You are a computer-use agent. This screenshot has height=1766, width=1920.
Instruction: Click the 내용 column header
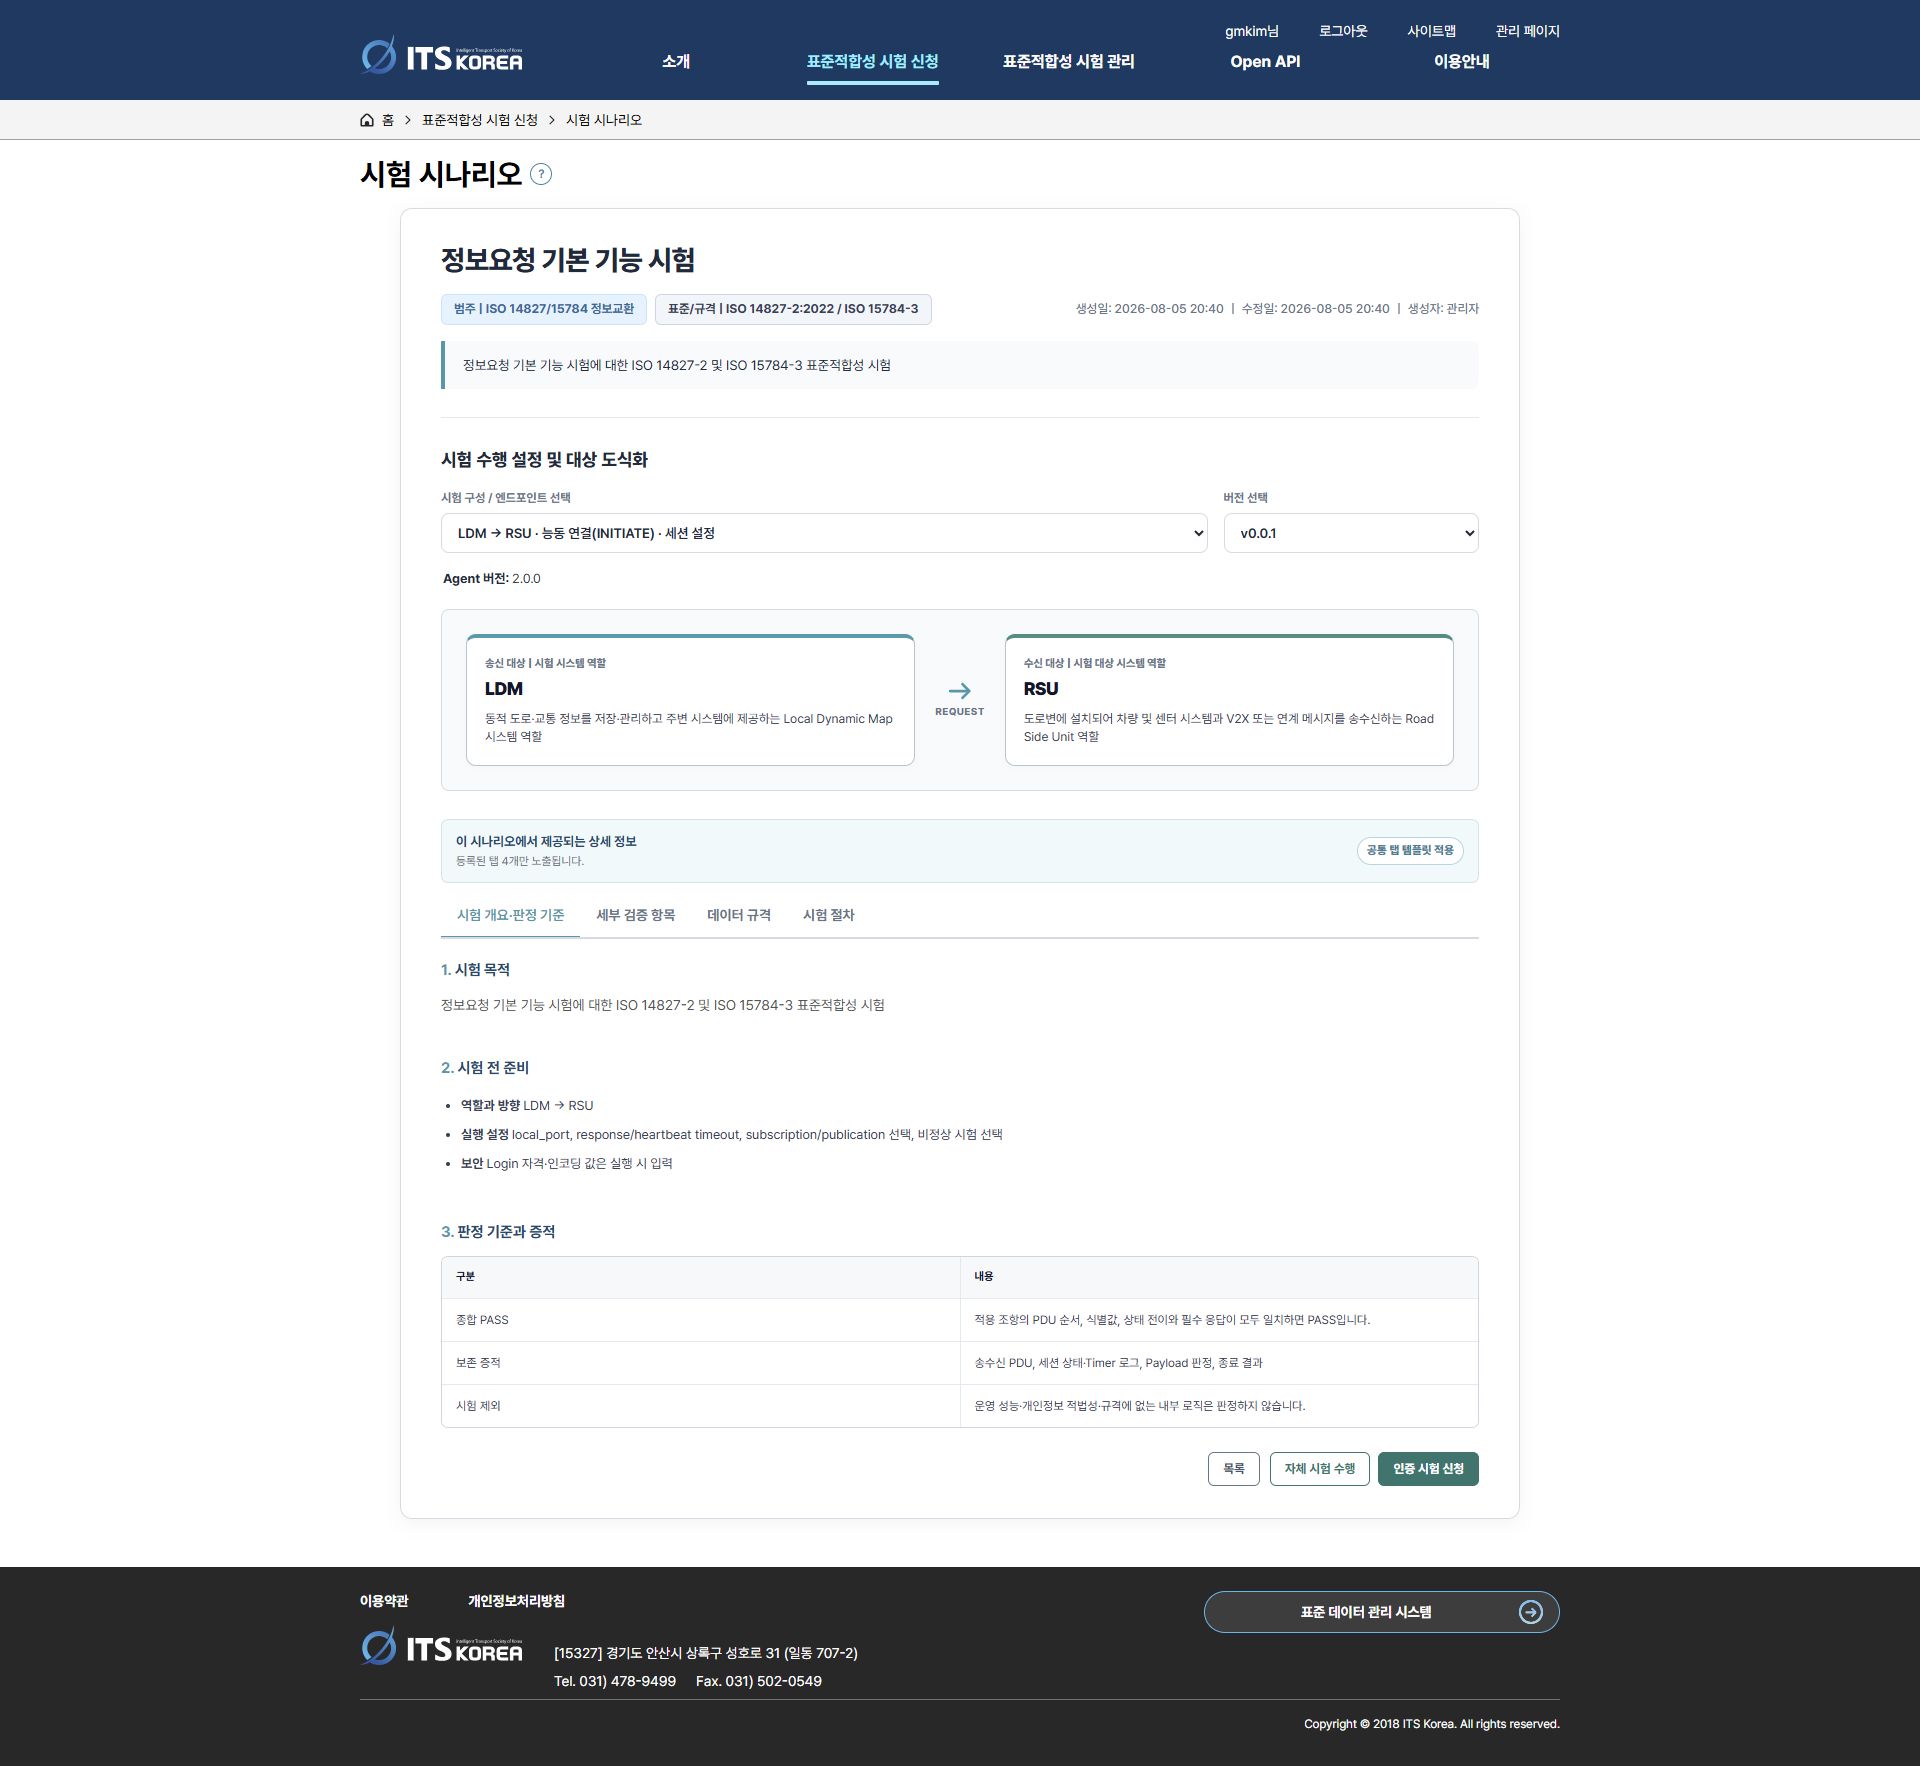coord(1219,1277)
